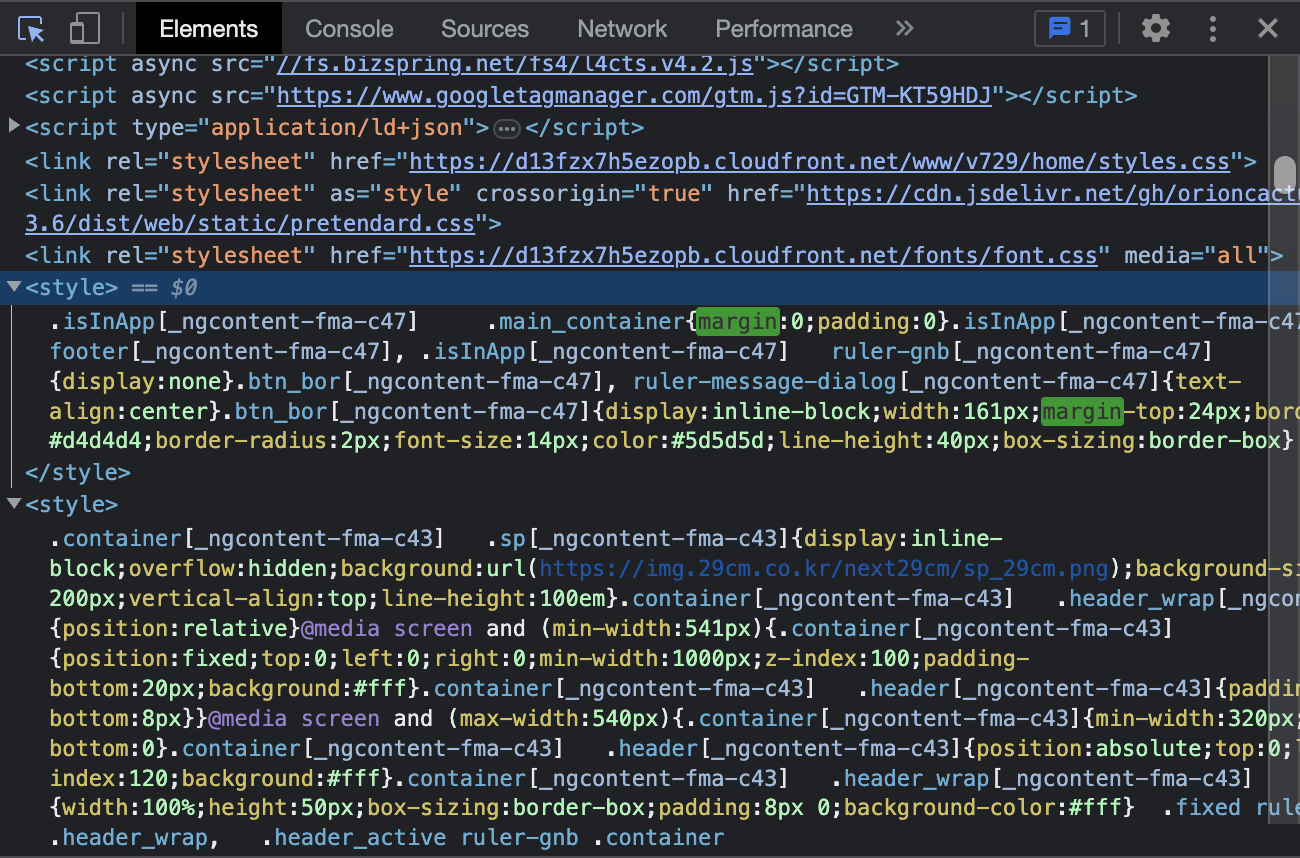1300x858 pixels.
Task: Click the ellipsis button in ld+json script
Action: tap(507, 128)
